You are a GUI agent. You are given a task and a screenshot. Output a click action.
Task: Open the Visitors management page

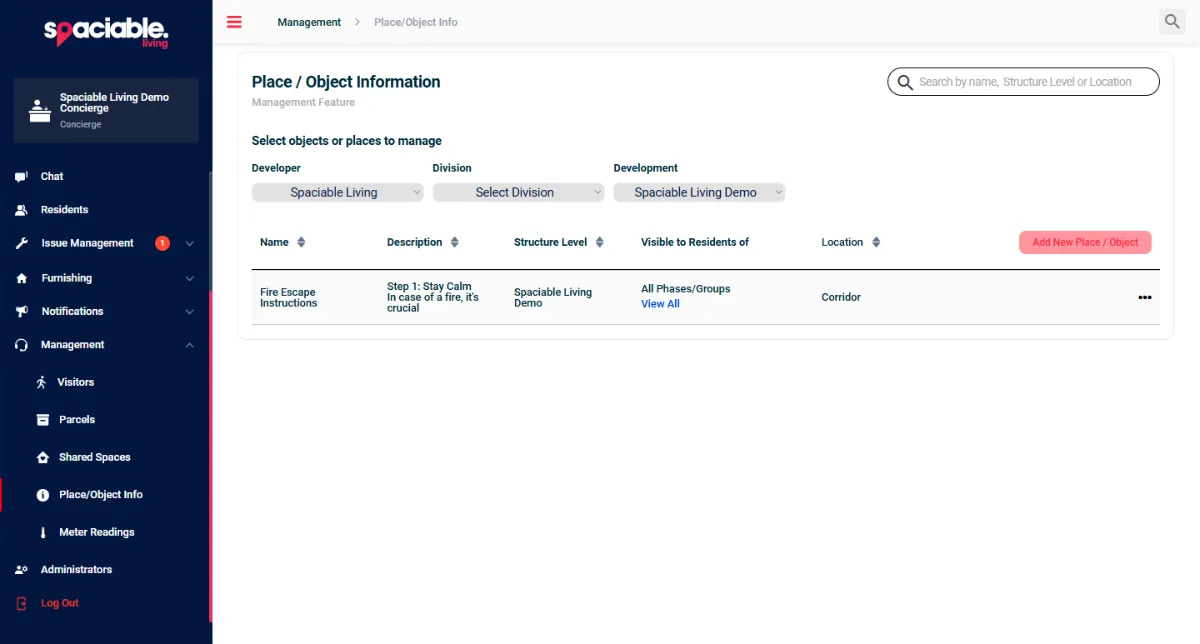click(76, 382)
